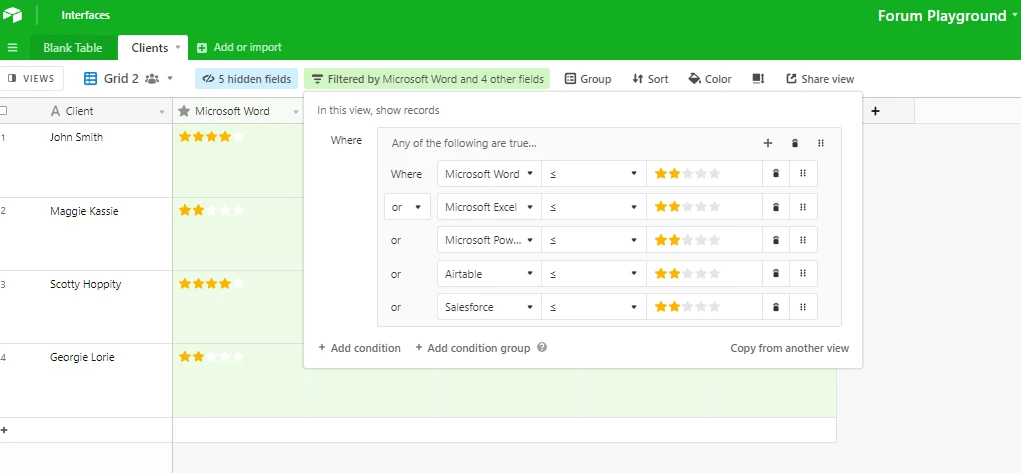Open the Group toolbar option

[588, 79]
